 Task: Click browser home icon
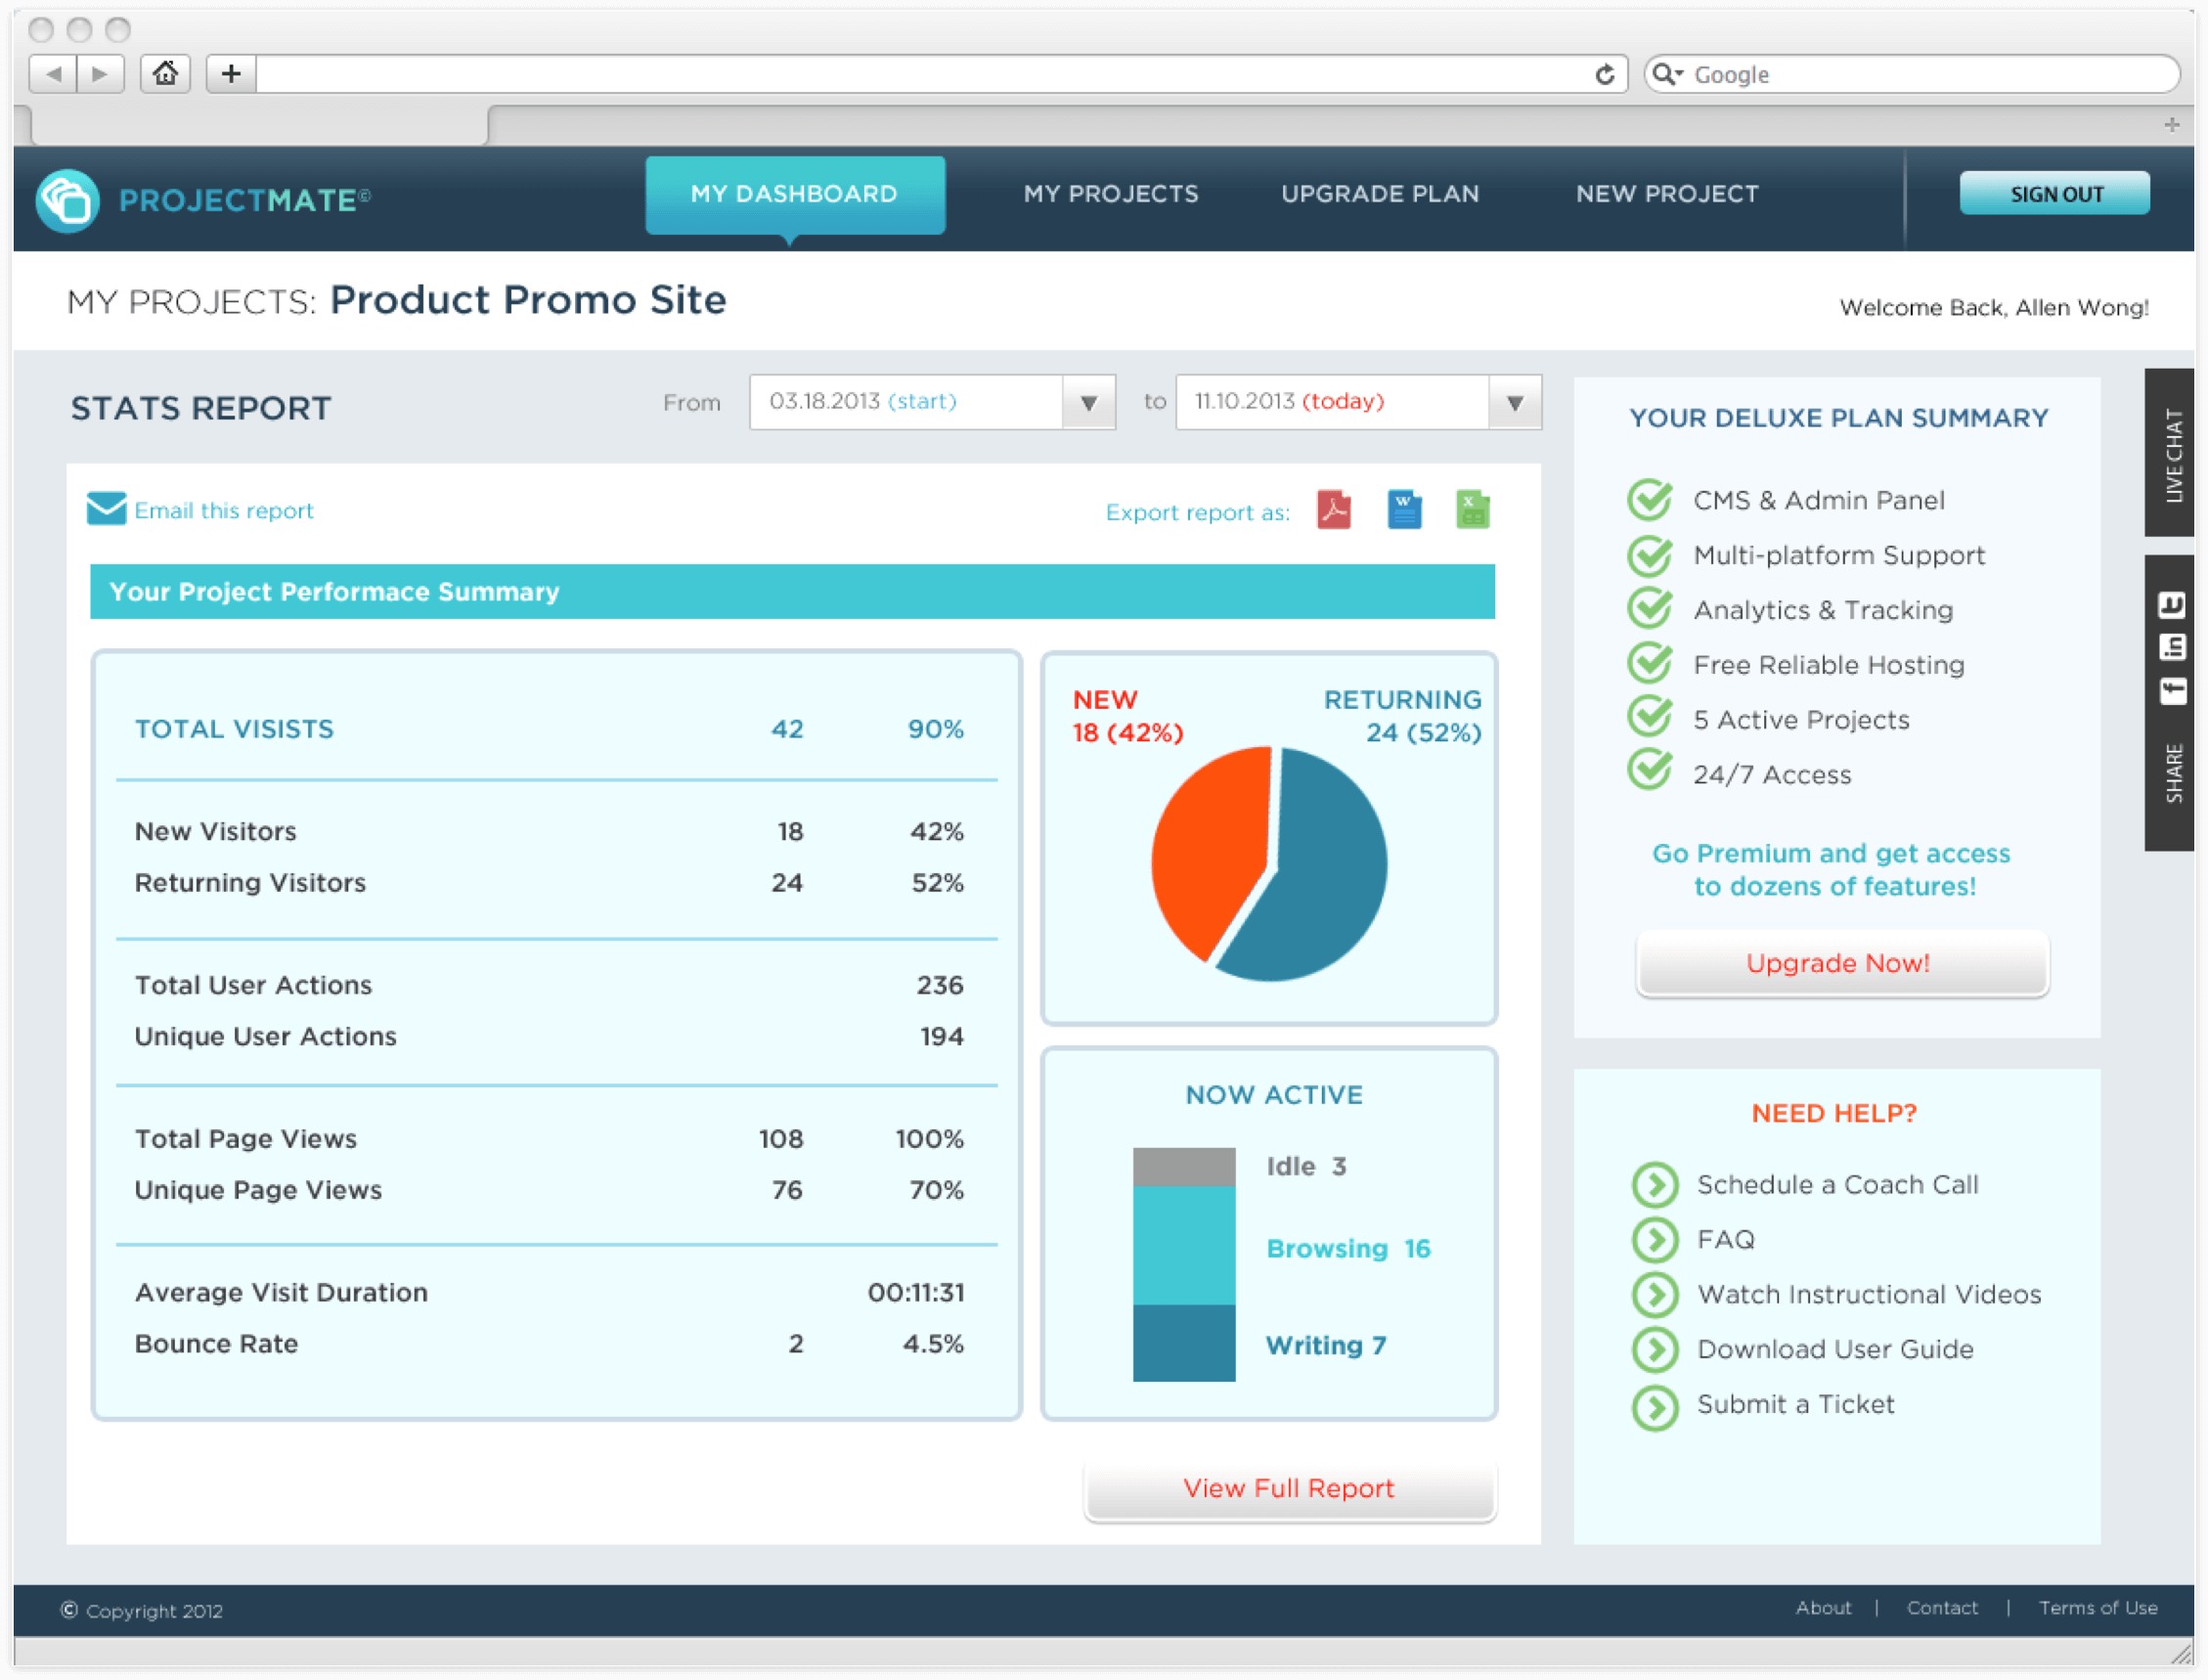[x=165, y=73]
